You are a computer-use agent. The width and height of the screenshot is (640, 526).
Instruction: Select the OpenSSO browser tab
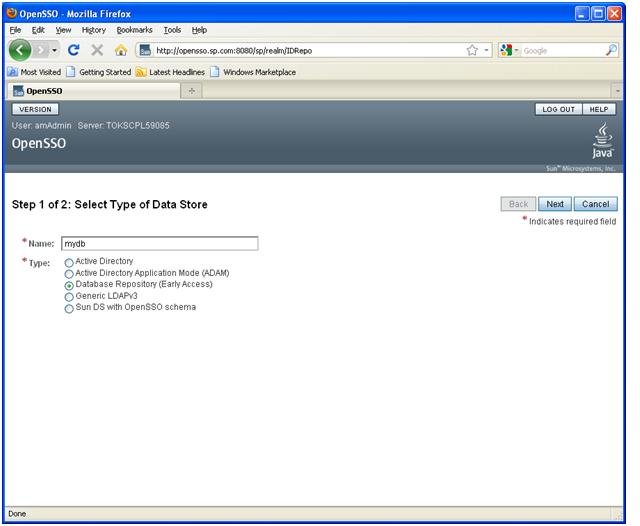pyautogui.click(x=94, y=91)
